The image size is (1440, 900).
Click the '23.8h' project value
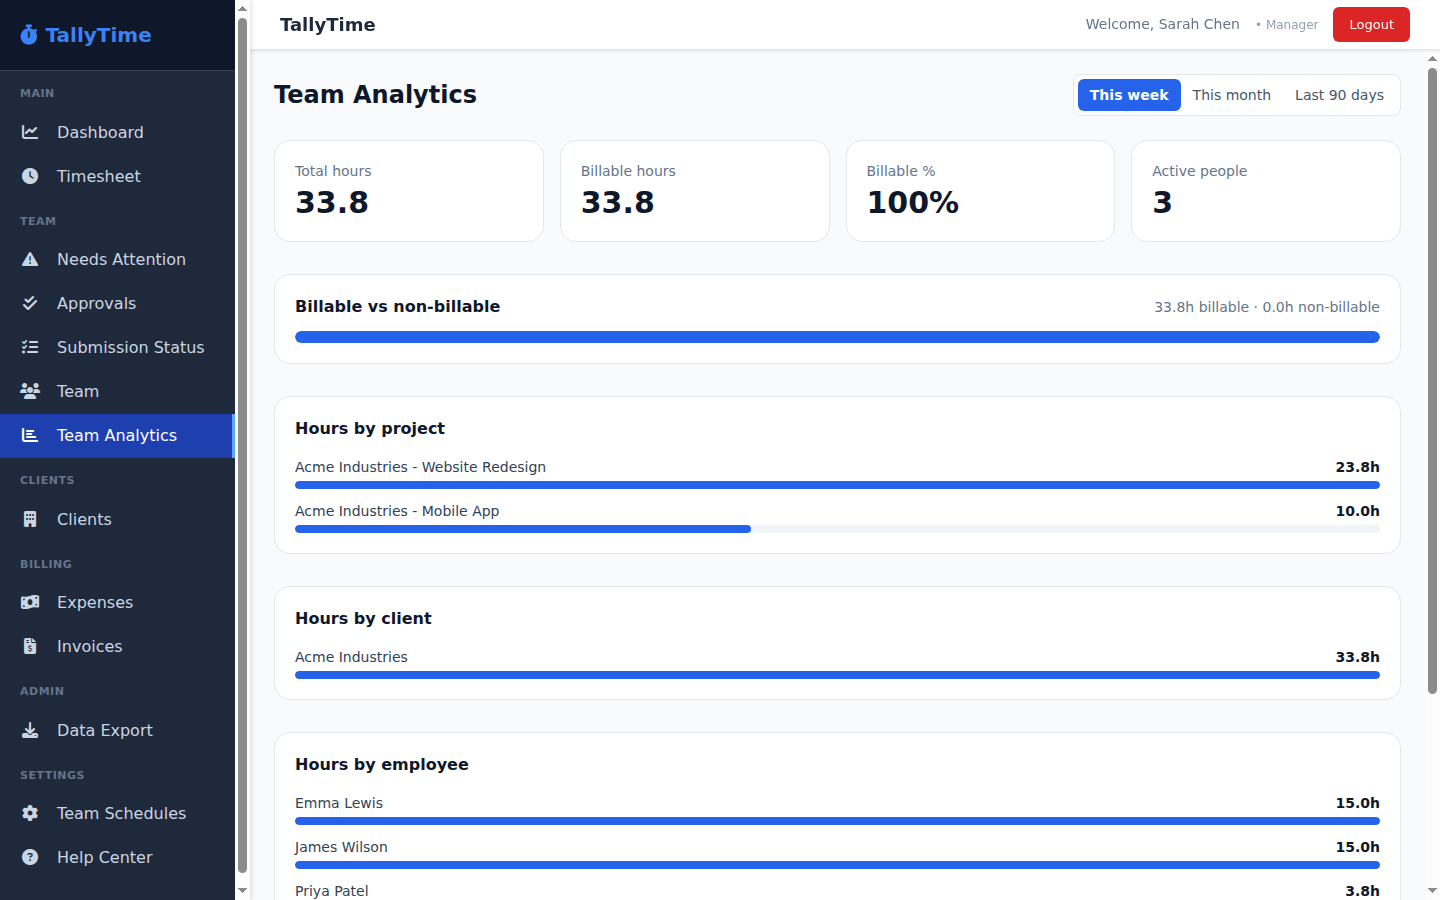[1358, 467]
